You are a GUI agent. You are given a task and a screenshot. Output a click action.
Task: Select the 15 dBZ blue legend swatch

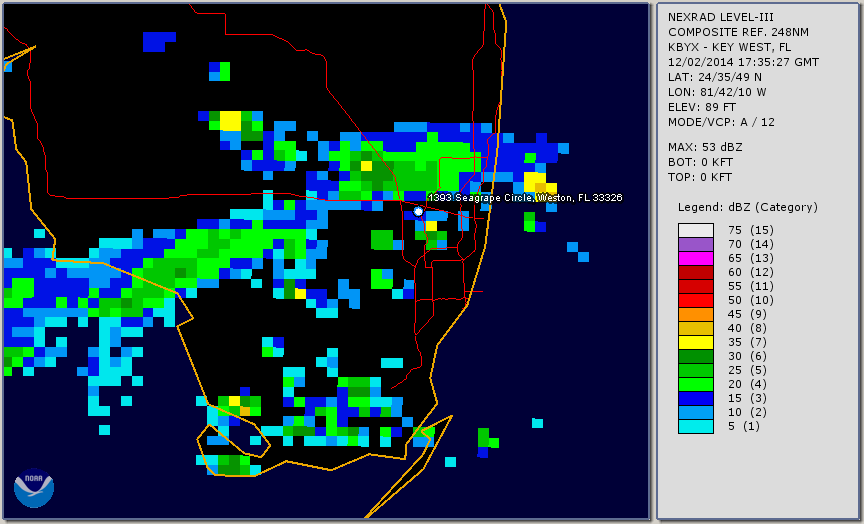click(x=696, y=398)
